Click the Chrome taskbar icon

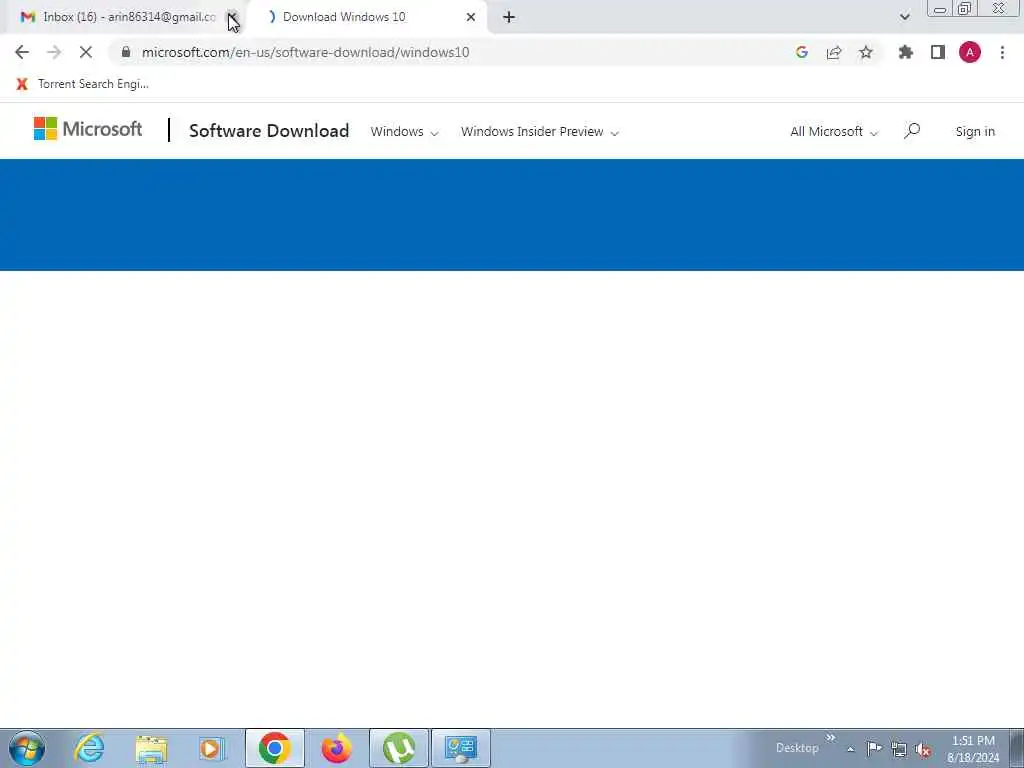click(275, 748)
